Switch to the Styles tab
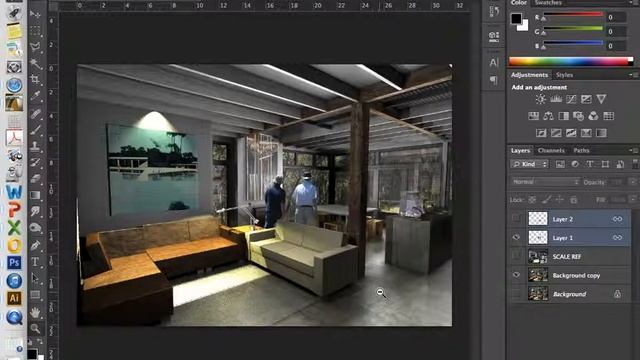Viewport: 640px width, 360px height. [x=564, y=75]
